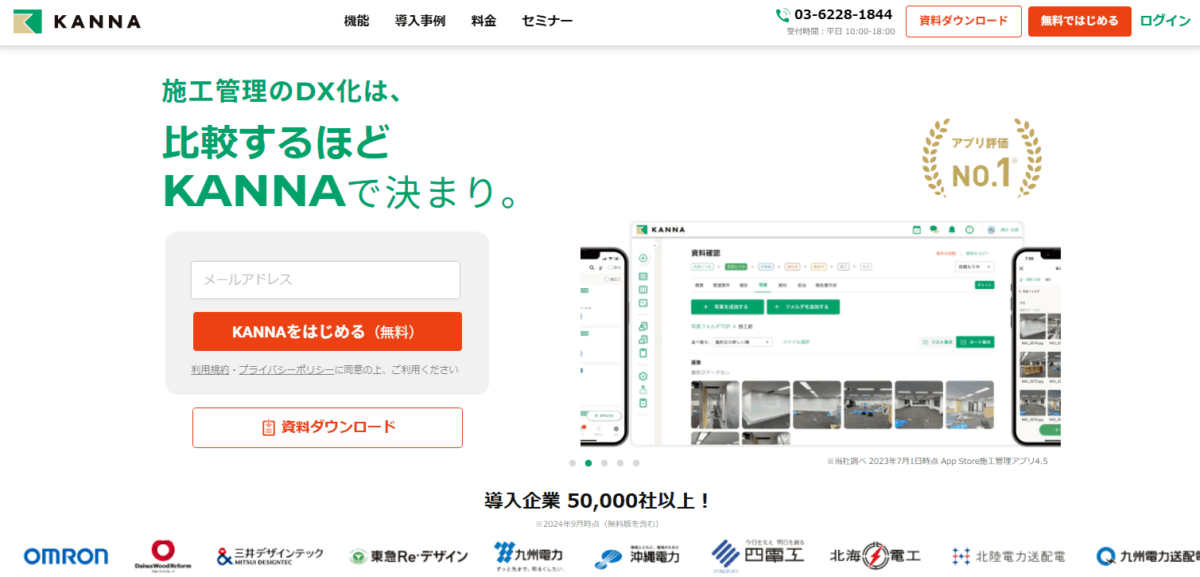Go to the 料金 page
The width and height of the screenshot is (1200, 577).
coord(484,21)
